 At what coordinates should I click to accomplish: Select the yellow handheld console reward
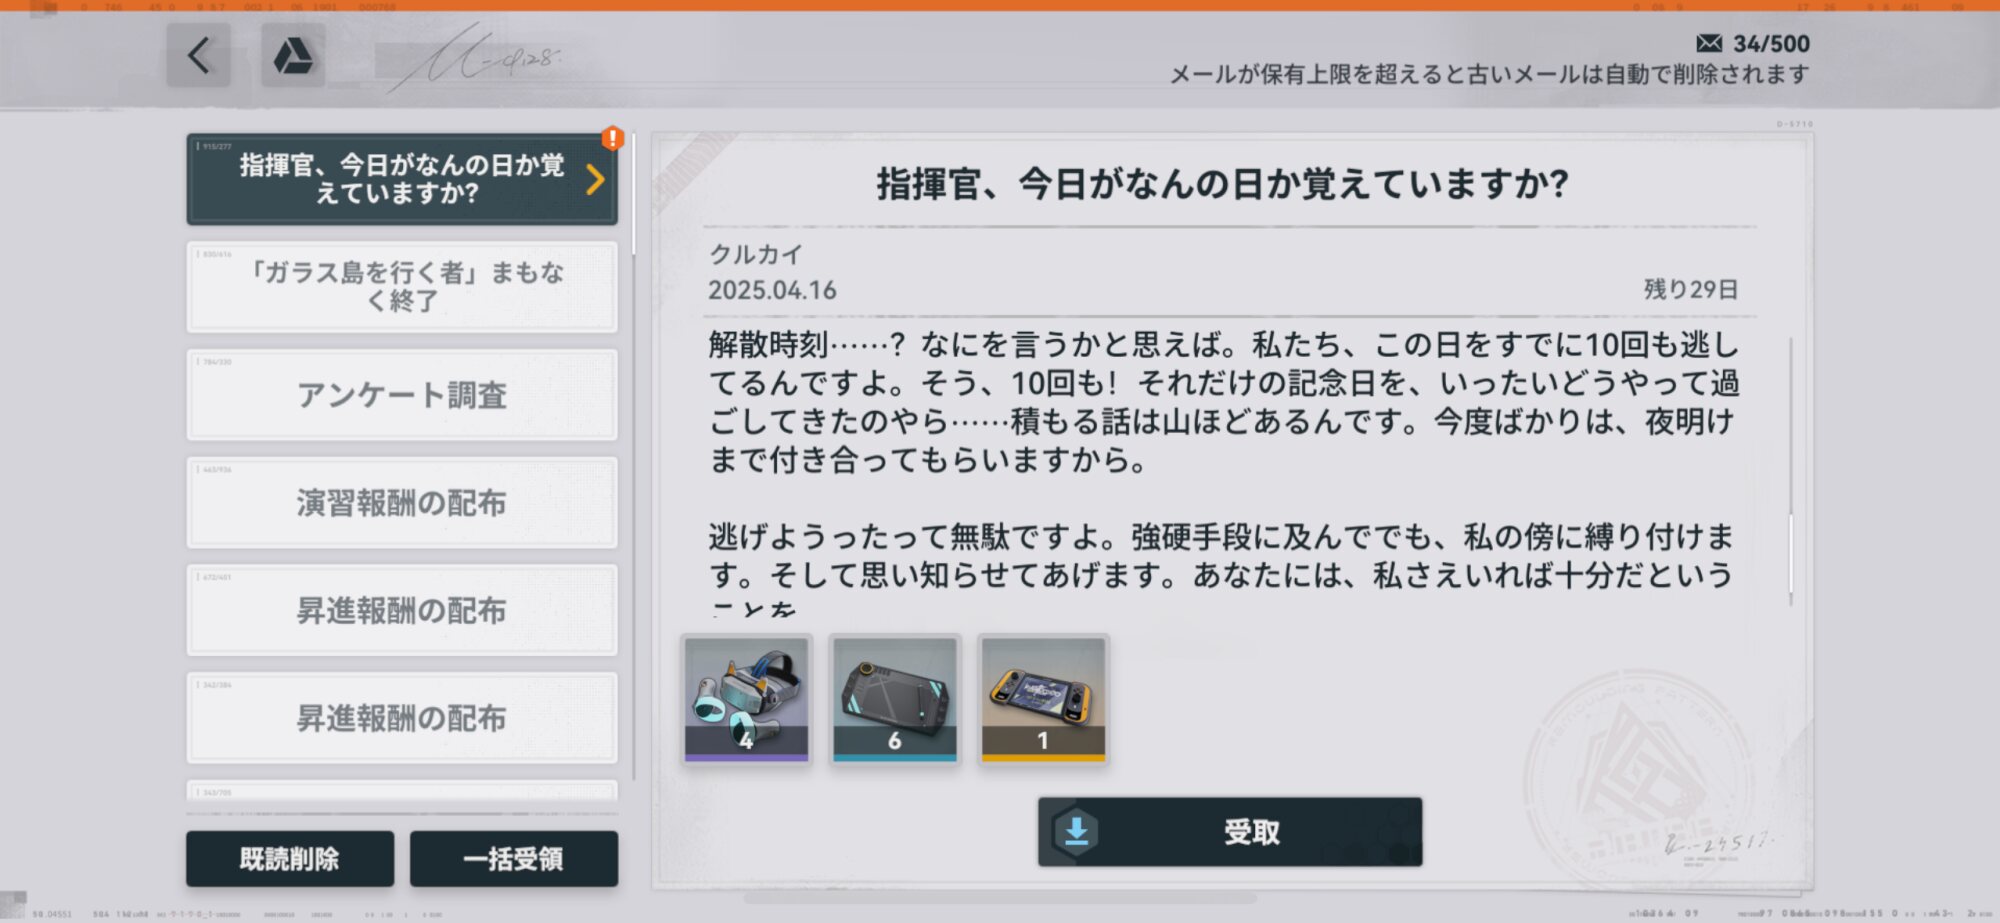pyautogui.click(x=1043, y=700)
